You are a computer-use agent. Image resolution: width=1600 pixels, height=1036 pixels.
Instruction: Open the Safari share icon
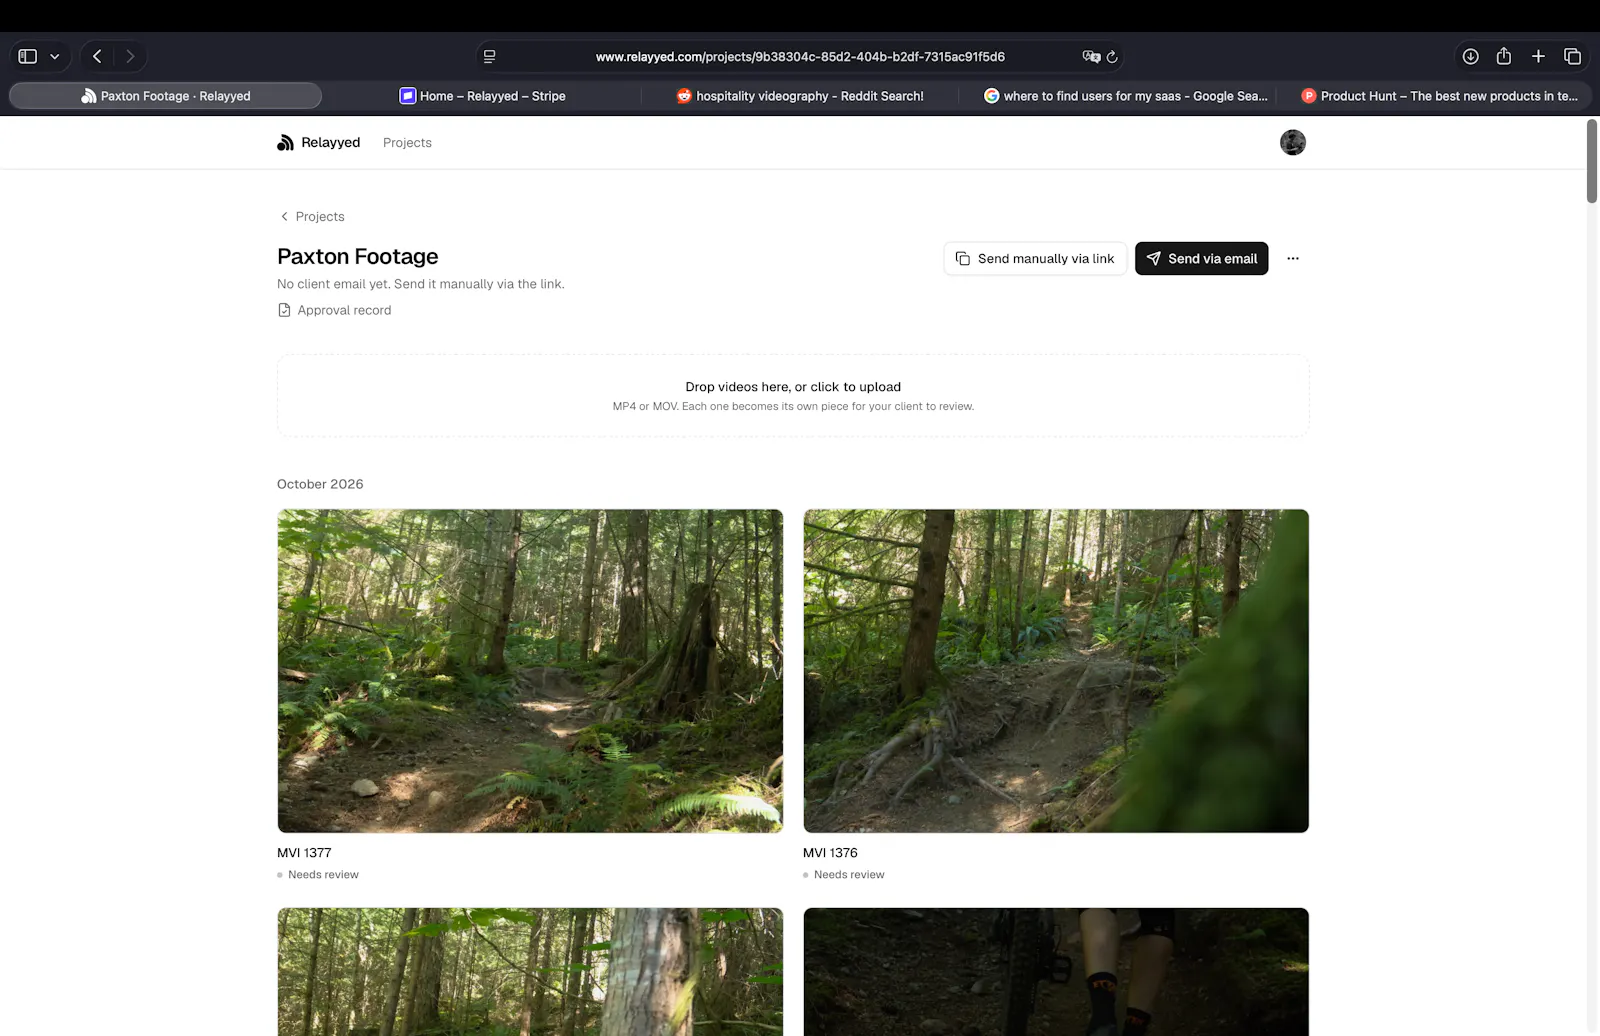tap(1504, 56)
